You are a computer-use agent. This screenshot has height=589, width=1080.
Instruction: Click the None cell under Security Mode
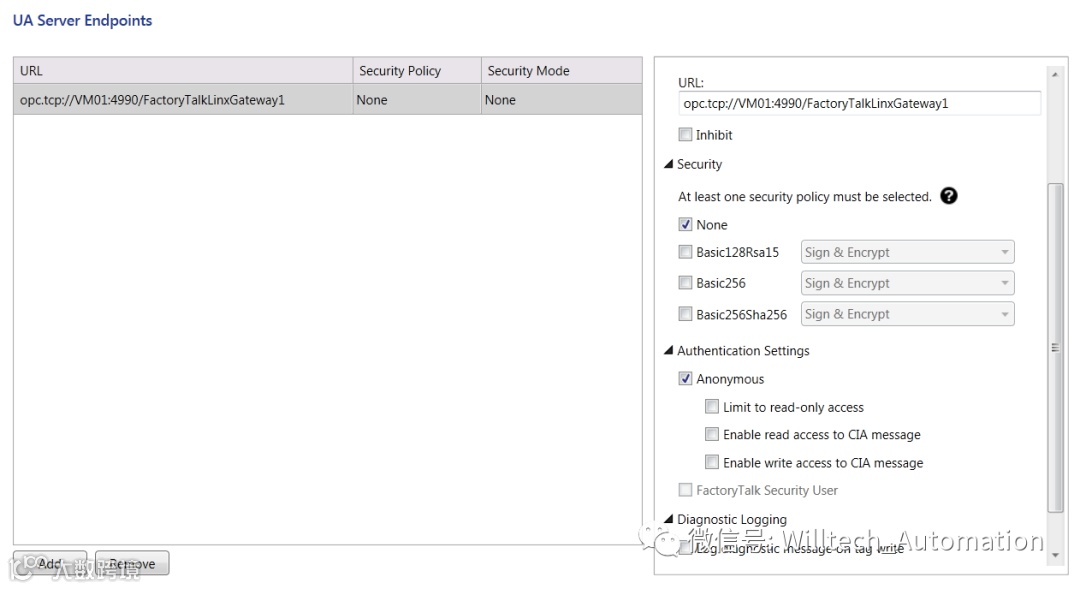tap(561, 100)
